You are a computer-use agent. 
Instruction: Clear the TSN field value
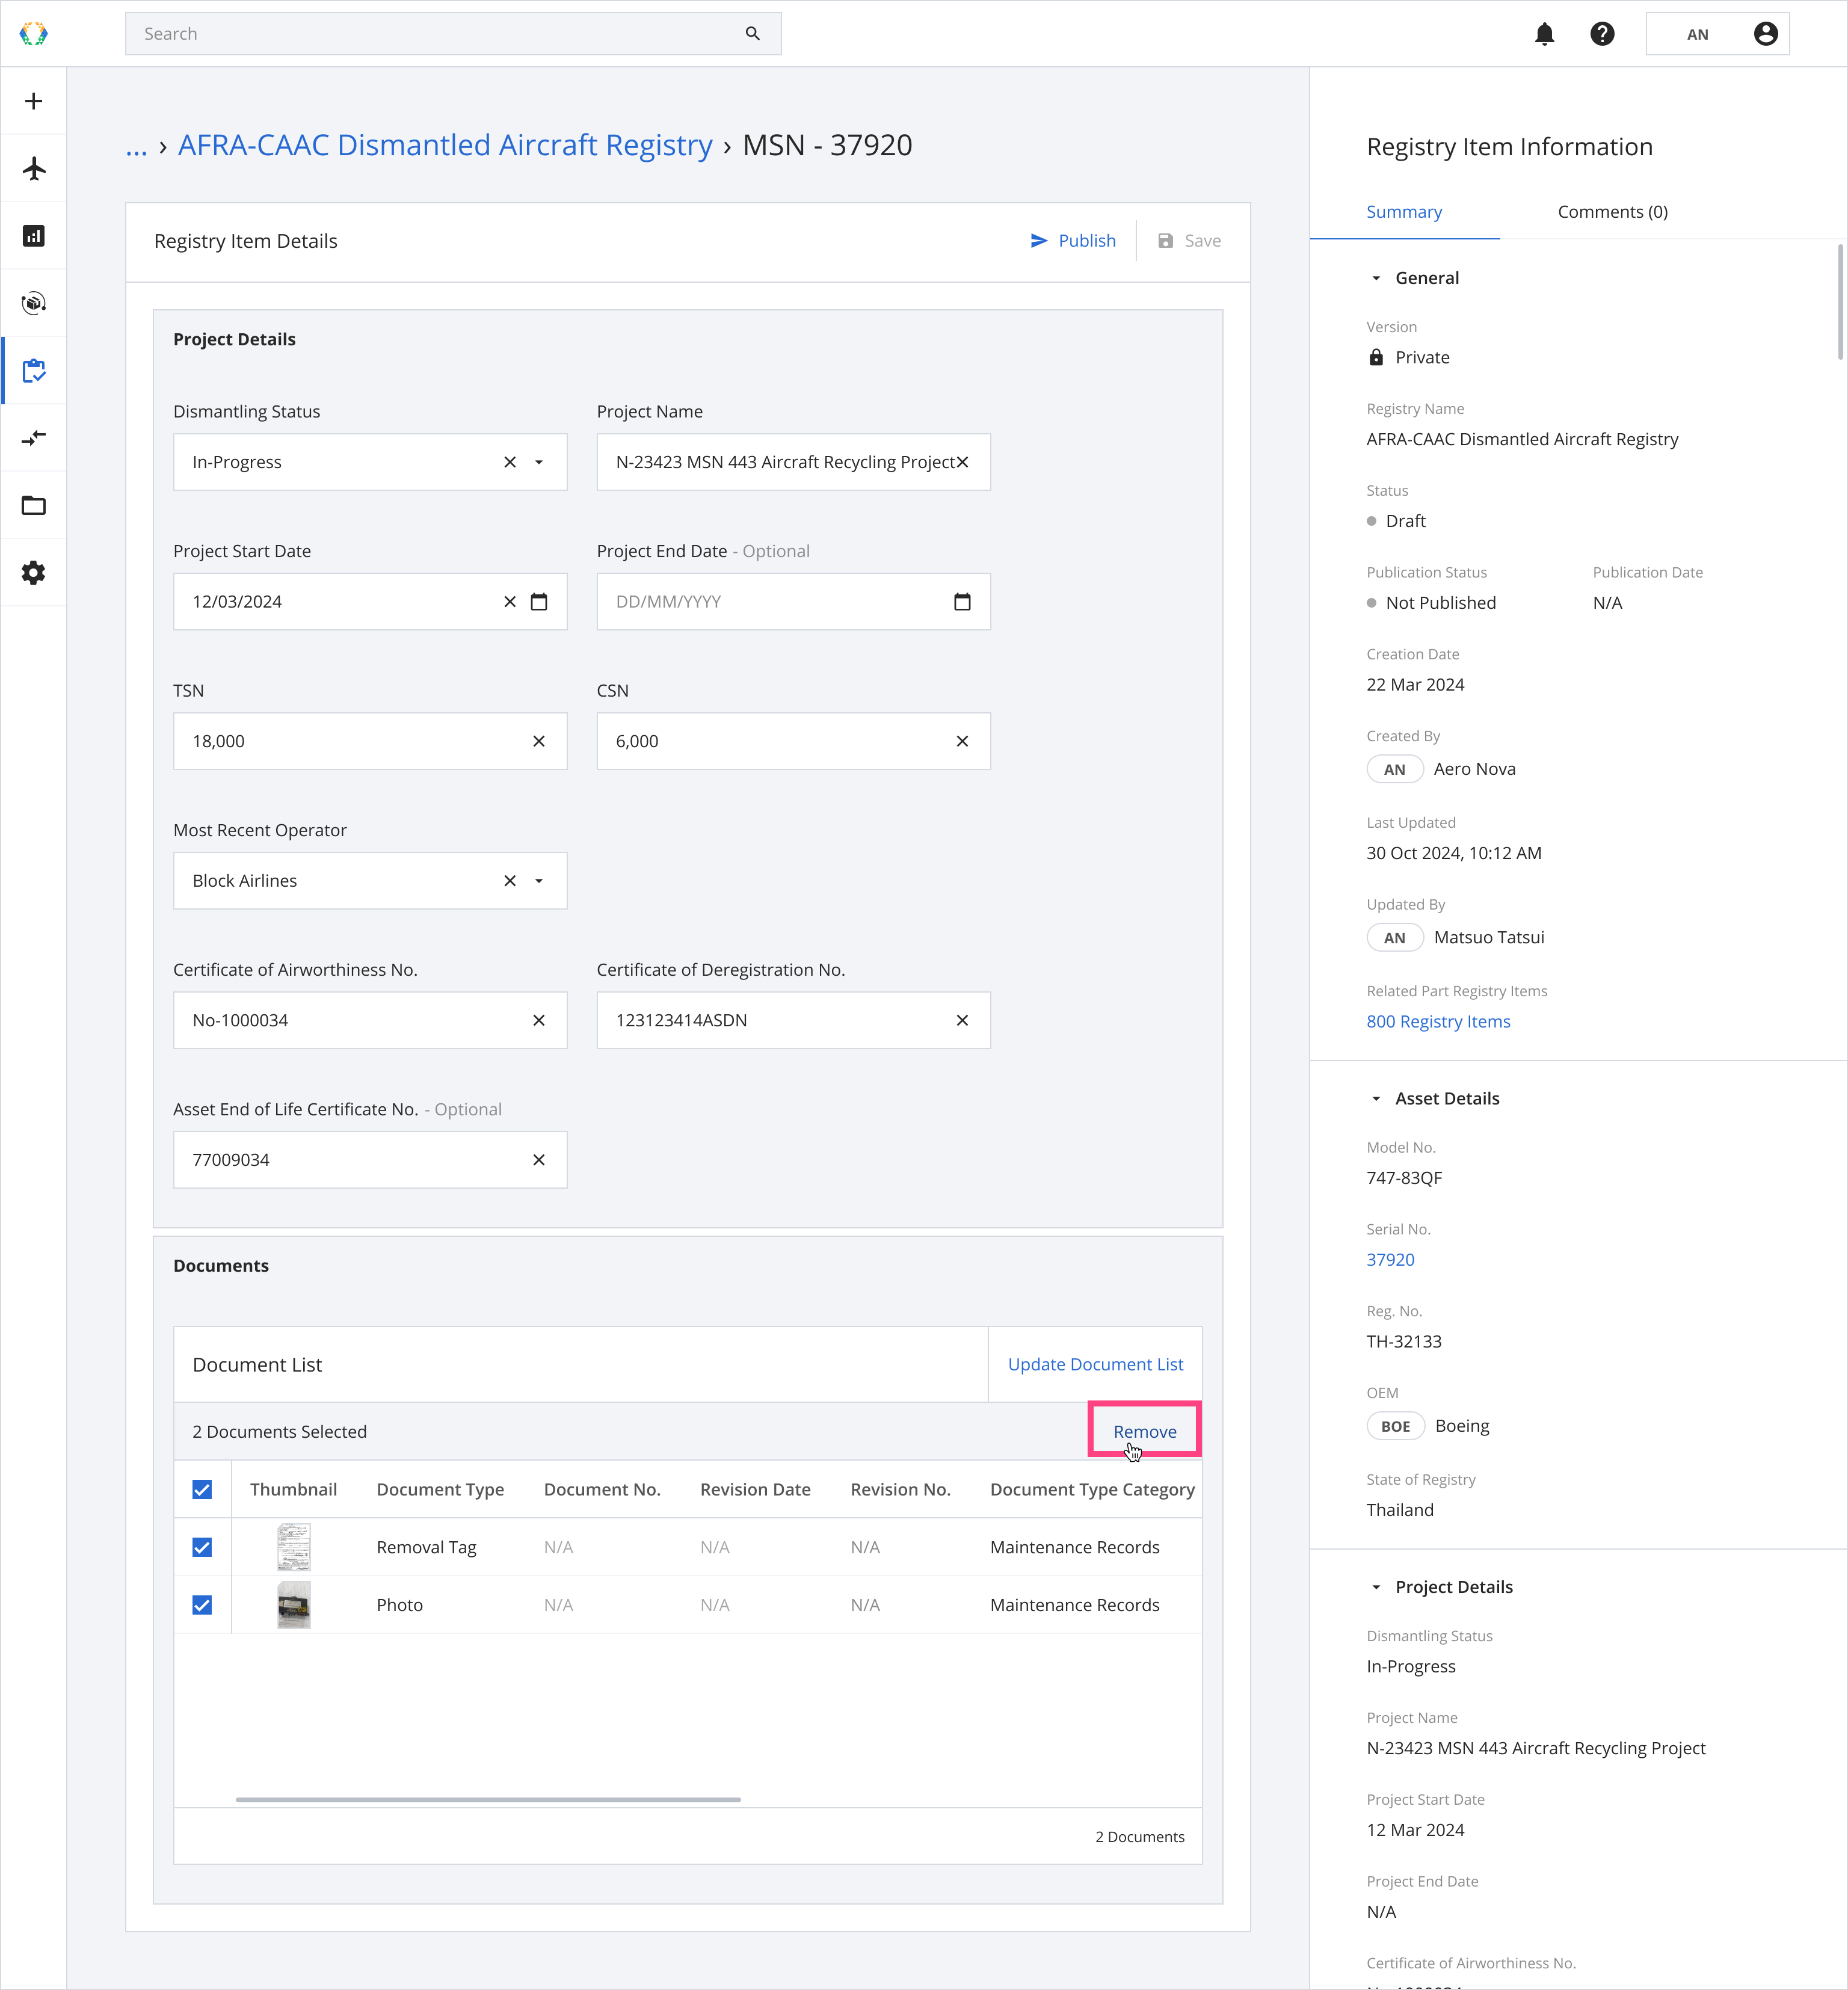coord(539,741)
